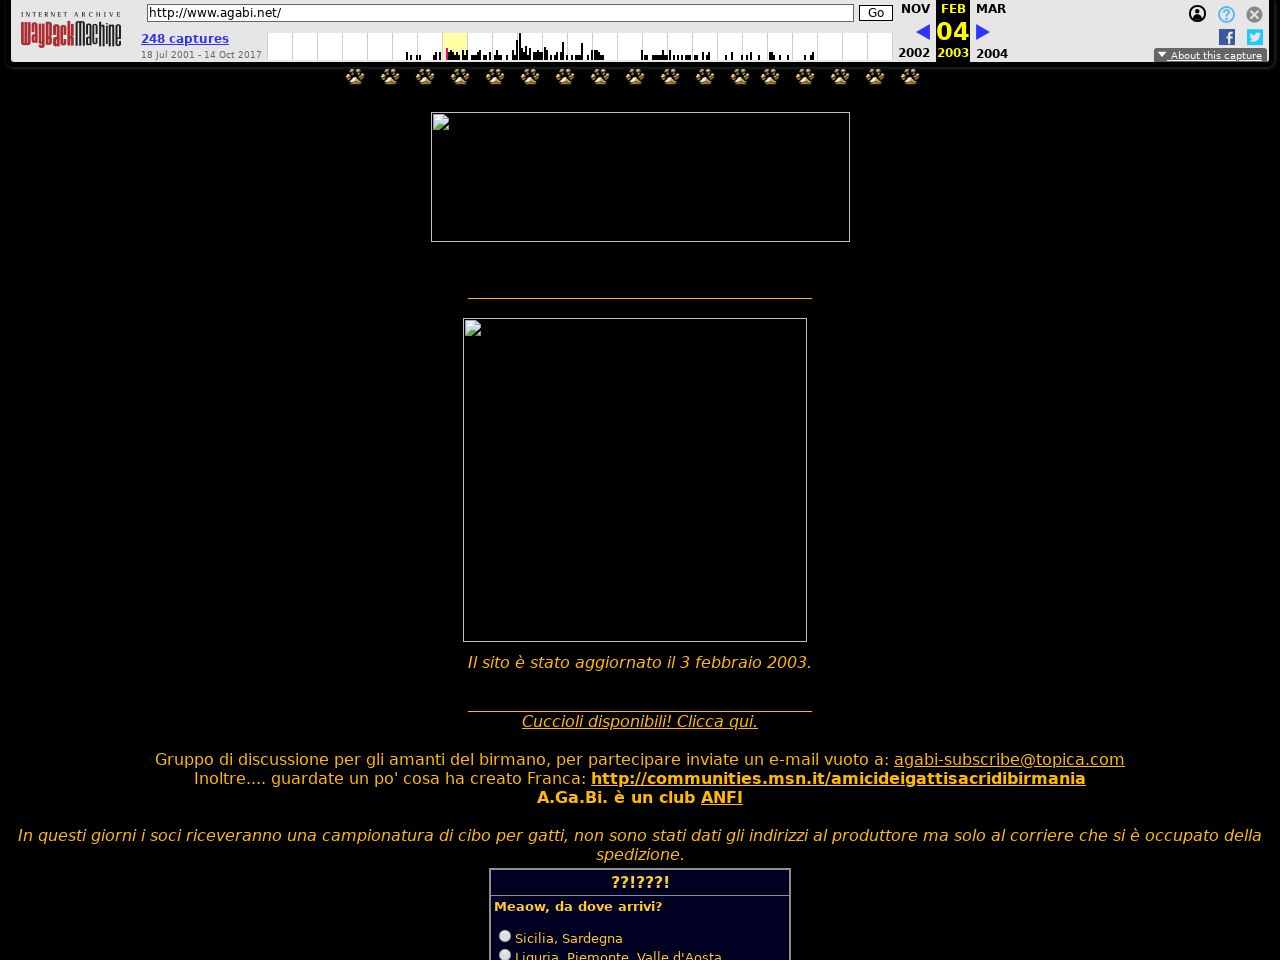Go to previous capture with left arrow
Screen dimensions: 1280x960
pos(922,32)
